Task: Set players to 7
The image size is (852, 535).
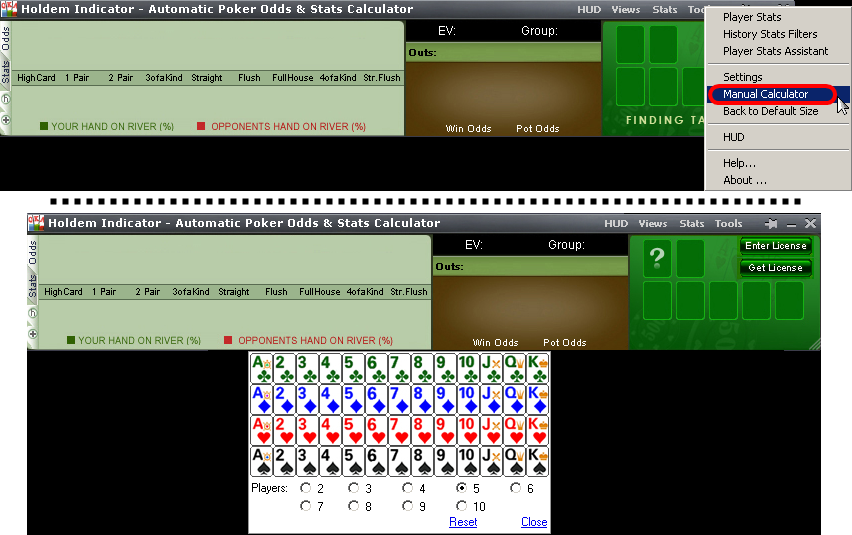Action: pos(306,506)
